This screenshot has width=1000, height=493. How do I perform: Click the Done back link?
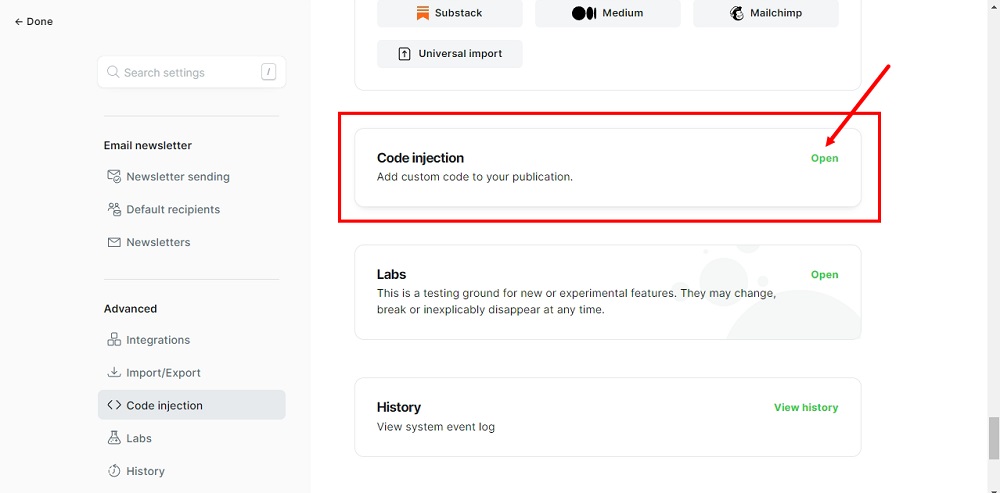(x=34, y=22)
